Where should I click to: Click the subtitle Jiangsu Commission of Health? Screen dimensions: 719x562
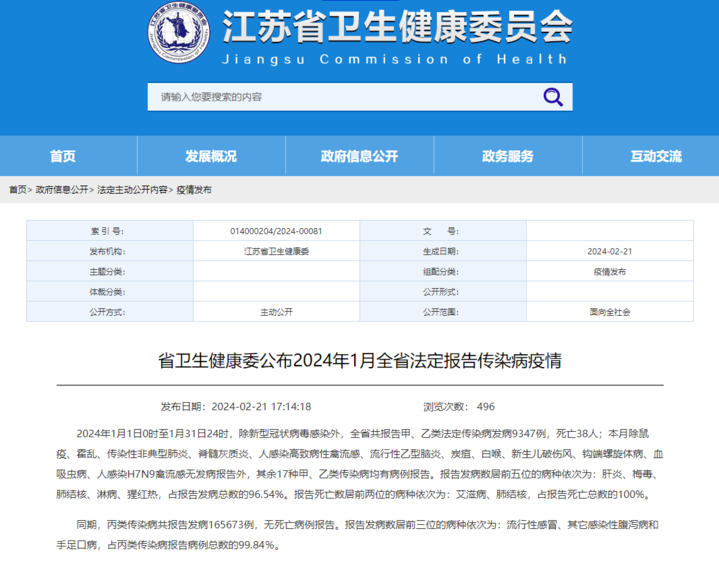[x=395, y=60]
